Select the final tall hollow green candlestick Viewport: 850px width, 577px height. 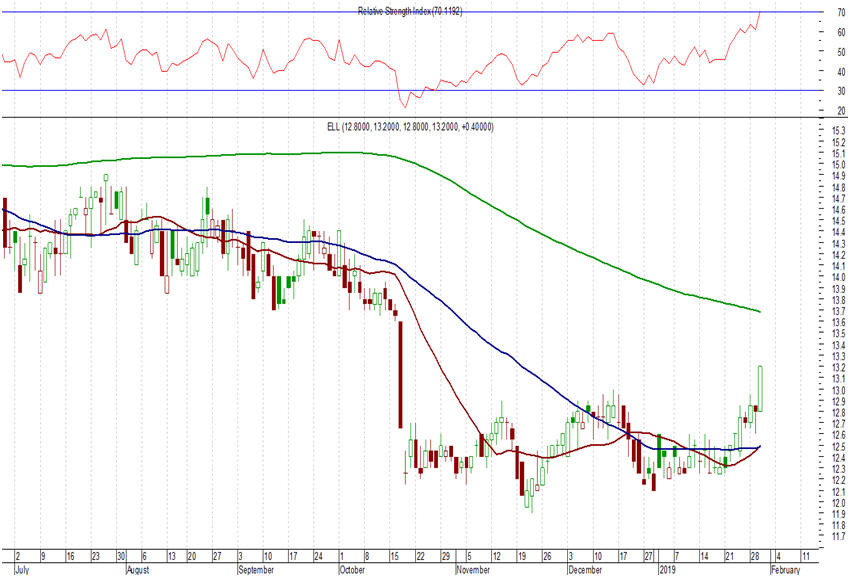tap(760, 388)
